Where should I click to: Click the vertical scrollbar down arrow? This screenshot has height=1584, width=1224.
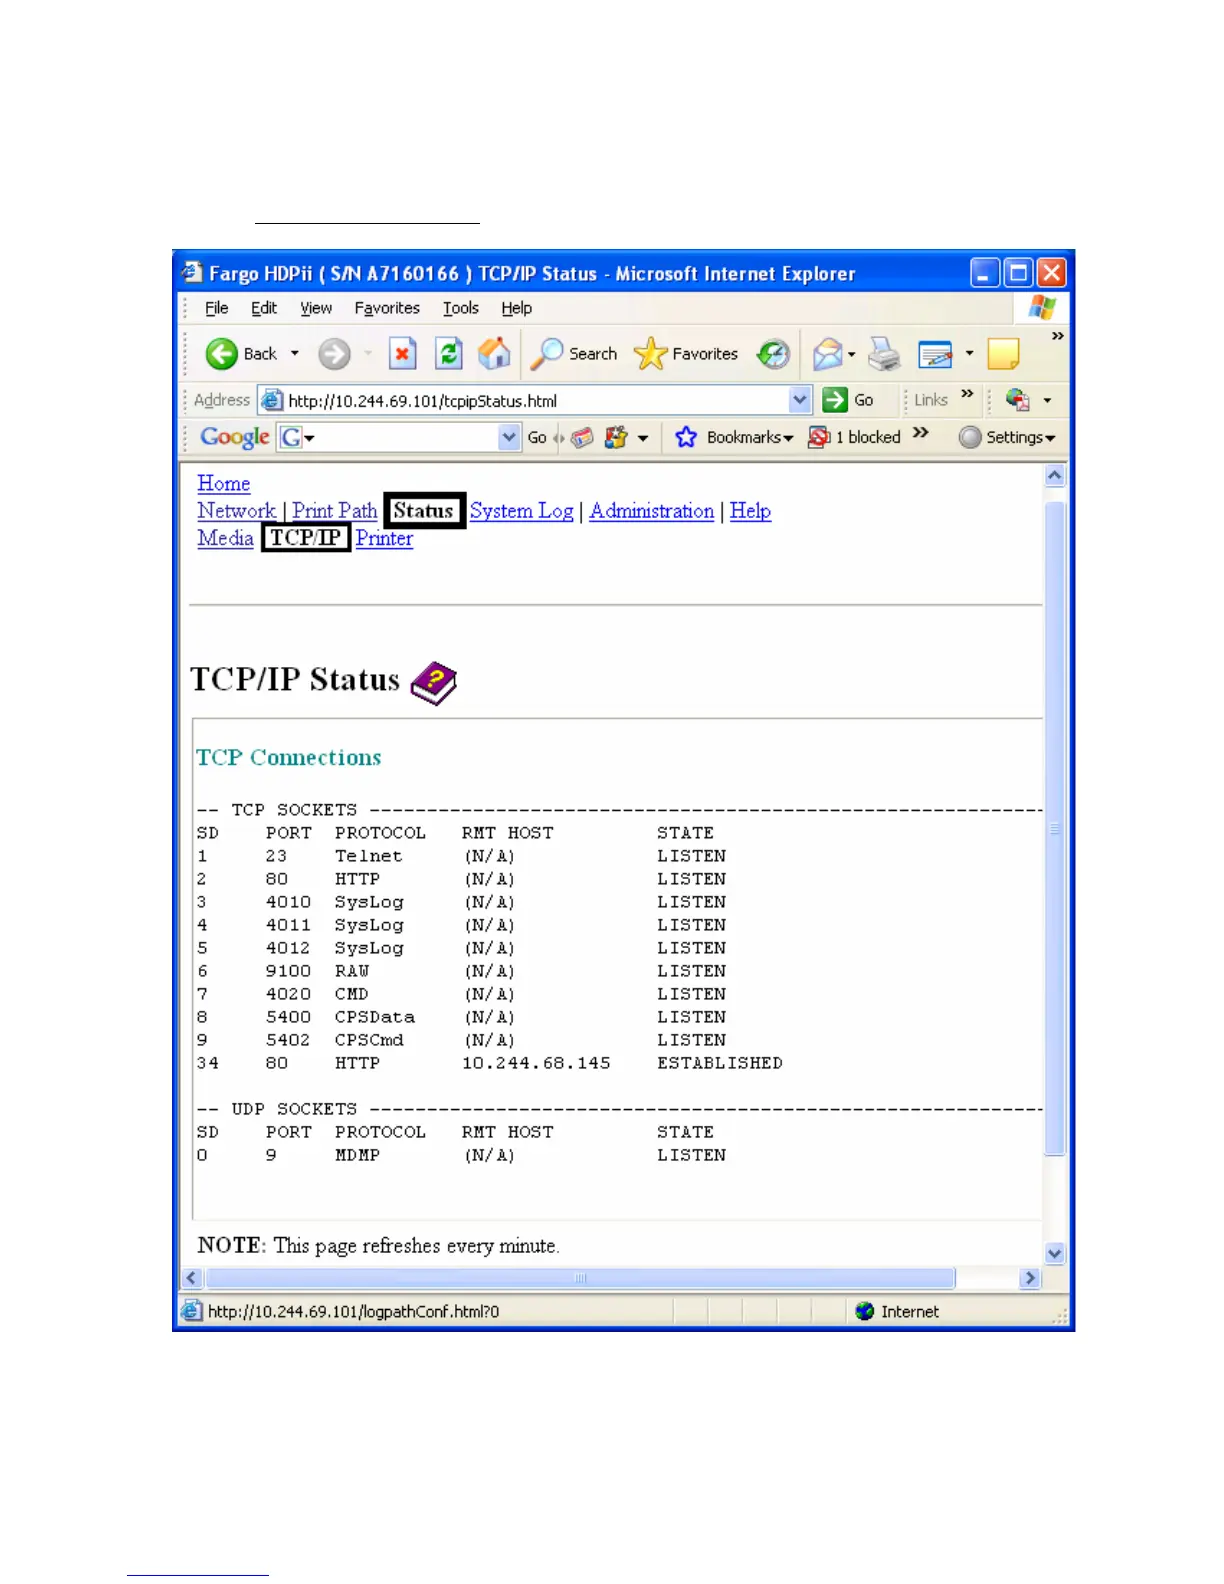coord(1055,1253)
